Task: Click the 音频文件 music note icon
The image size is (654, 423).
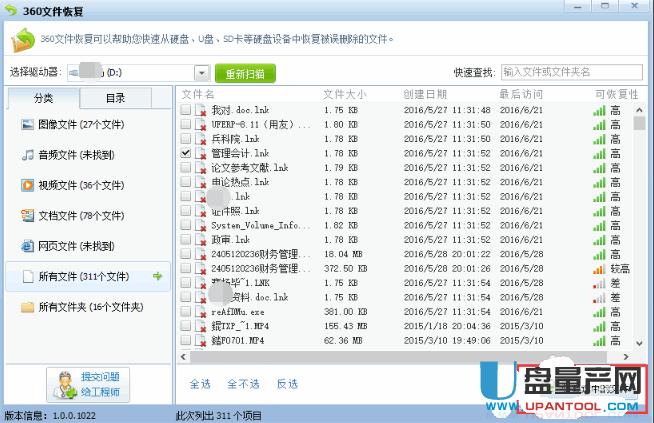Action: point(28,155)
